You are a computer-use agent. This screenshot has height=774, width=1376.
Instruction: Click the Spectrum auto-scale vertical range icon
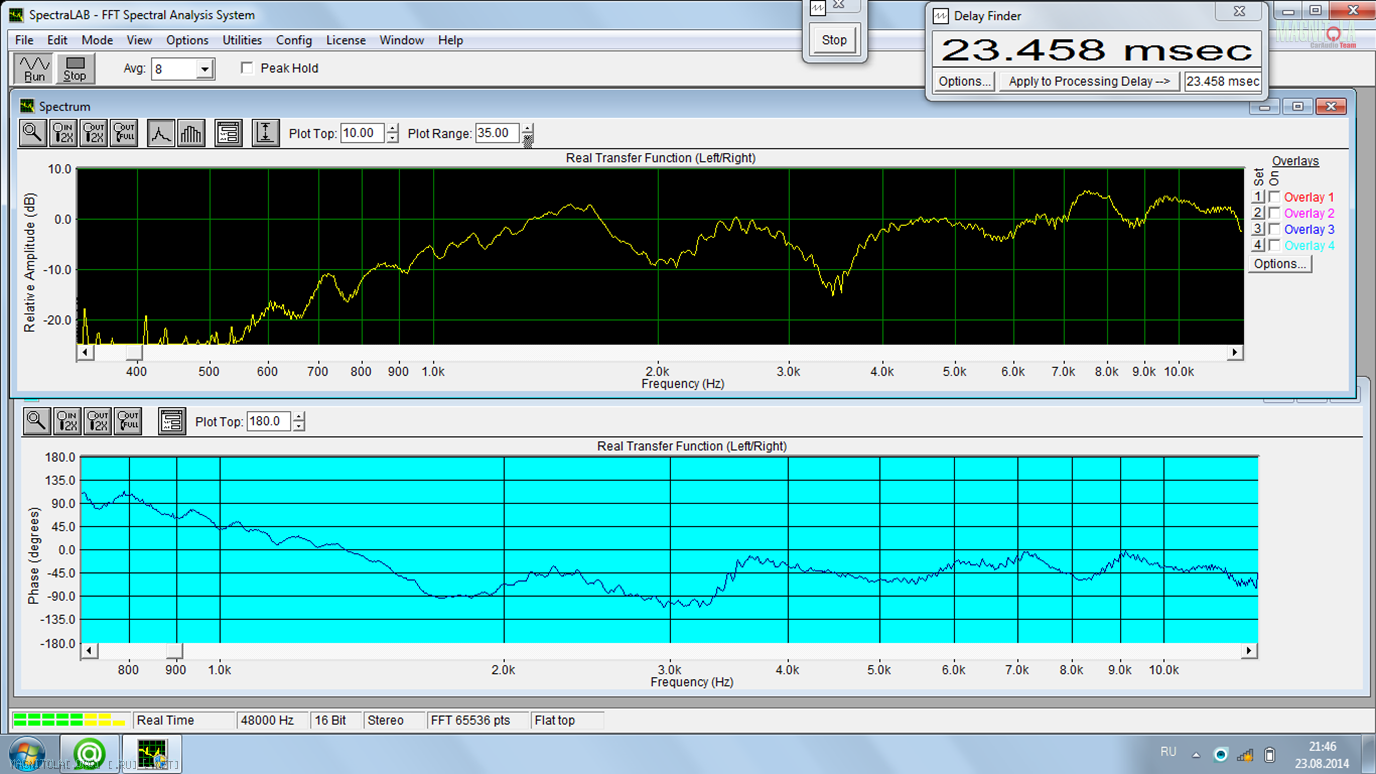coord(265,133)
